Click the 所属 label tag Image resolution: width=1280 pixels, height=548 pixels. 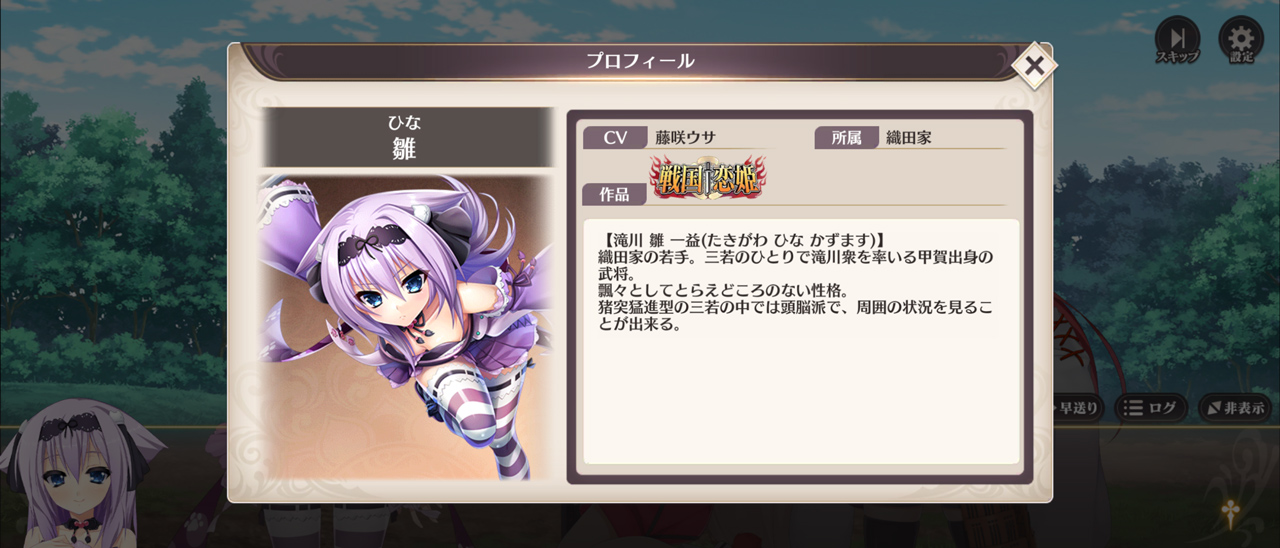point(847,138)
